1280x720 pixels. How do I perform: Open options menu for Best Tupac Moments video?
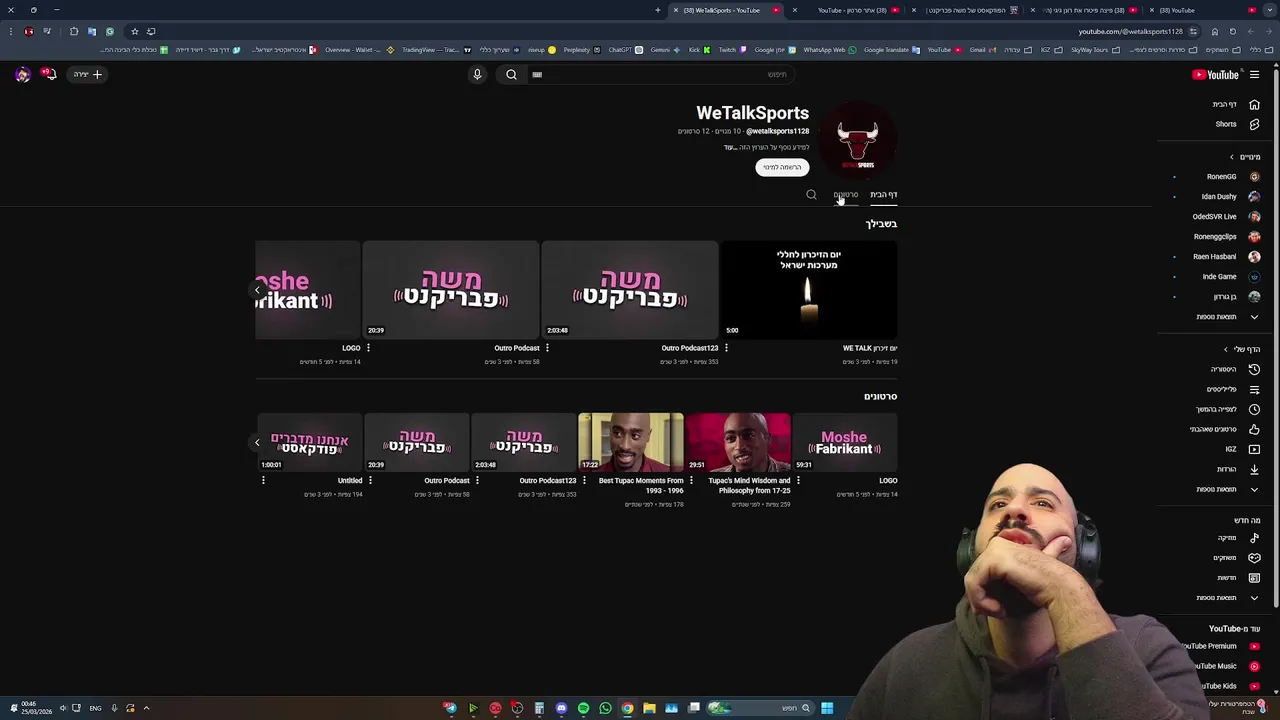coord(584,481)
